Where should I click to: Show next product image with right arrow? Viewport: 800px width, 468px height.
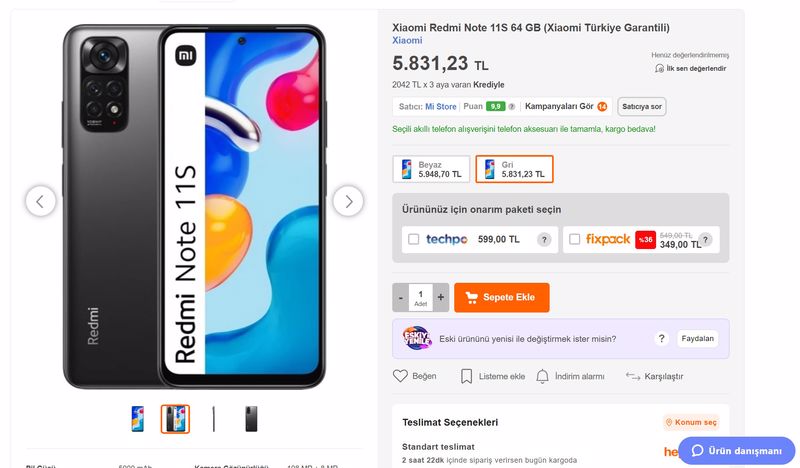348,201
